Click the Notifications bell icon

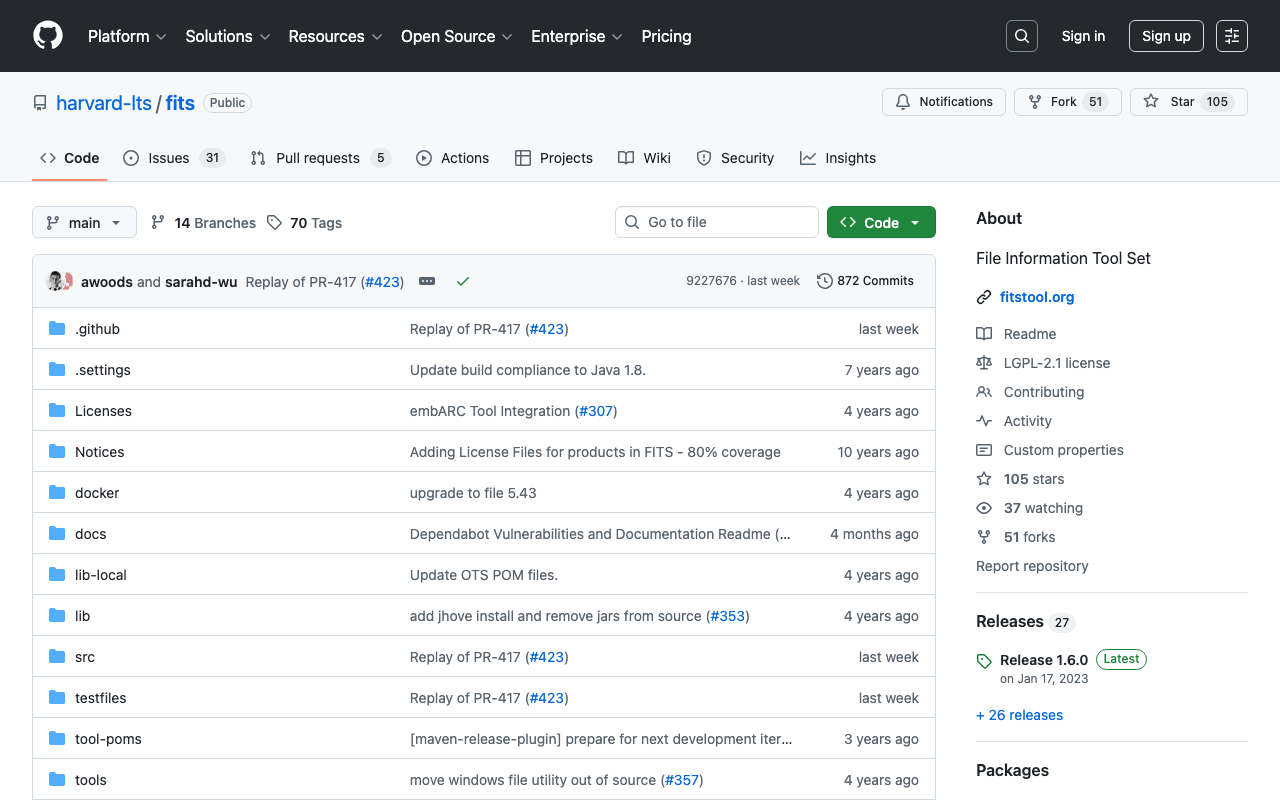pyautogui.click(x=903, y=101)
